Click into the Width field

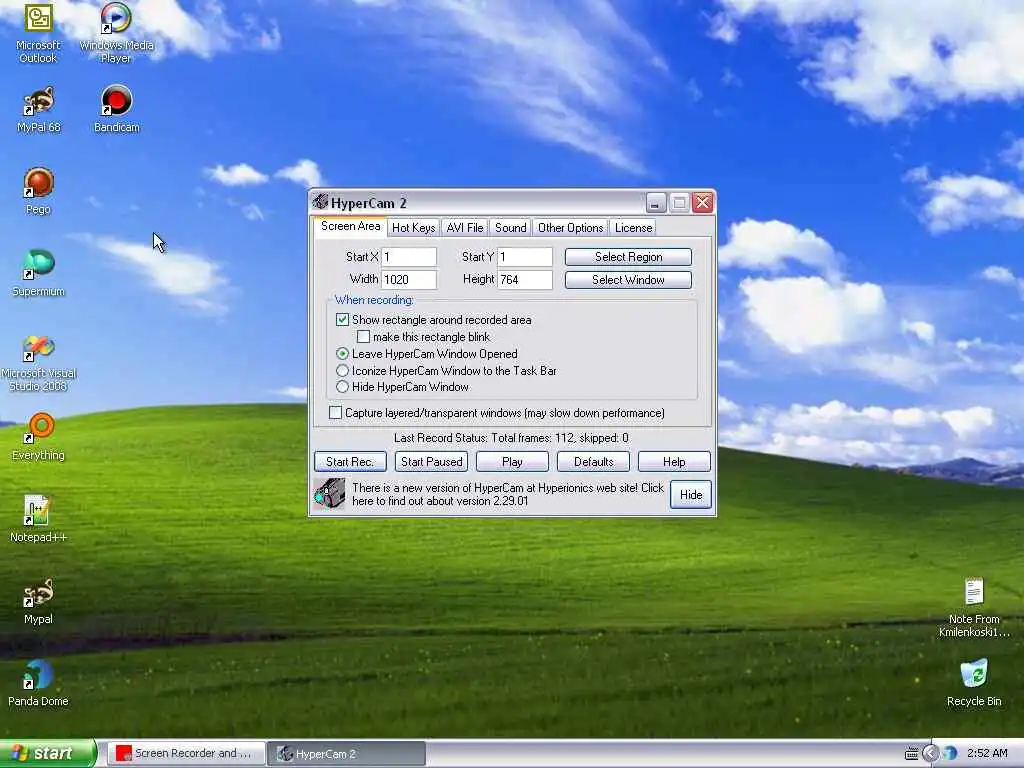pos(409,280)
